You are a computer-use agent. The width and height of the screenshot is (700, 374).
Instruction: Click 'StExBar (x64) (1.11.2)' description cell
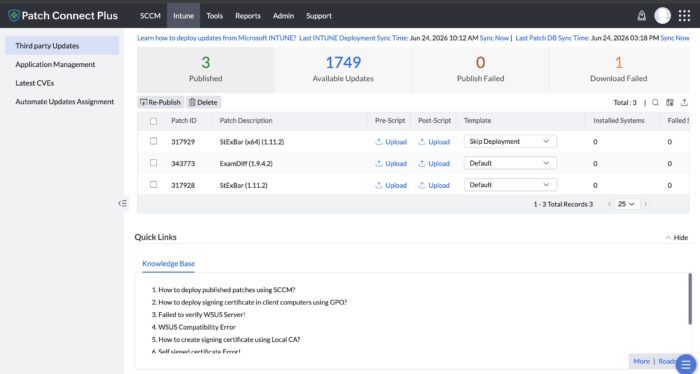coord(252,142)
